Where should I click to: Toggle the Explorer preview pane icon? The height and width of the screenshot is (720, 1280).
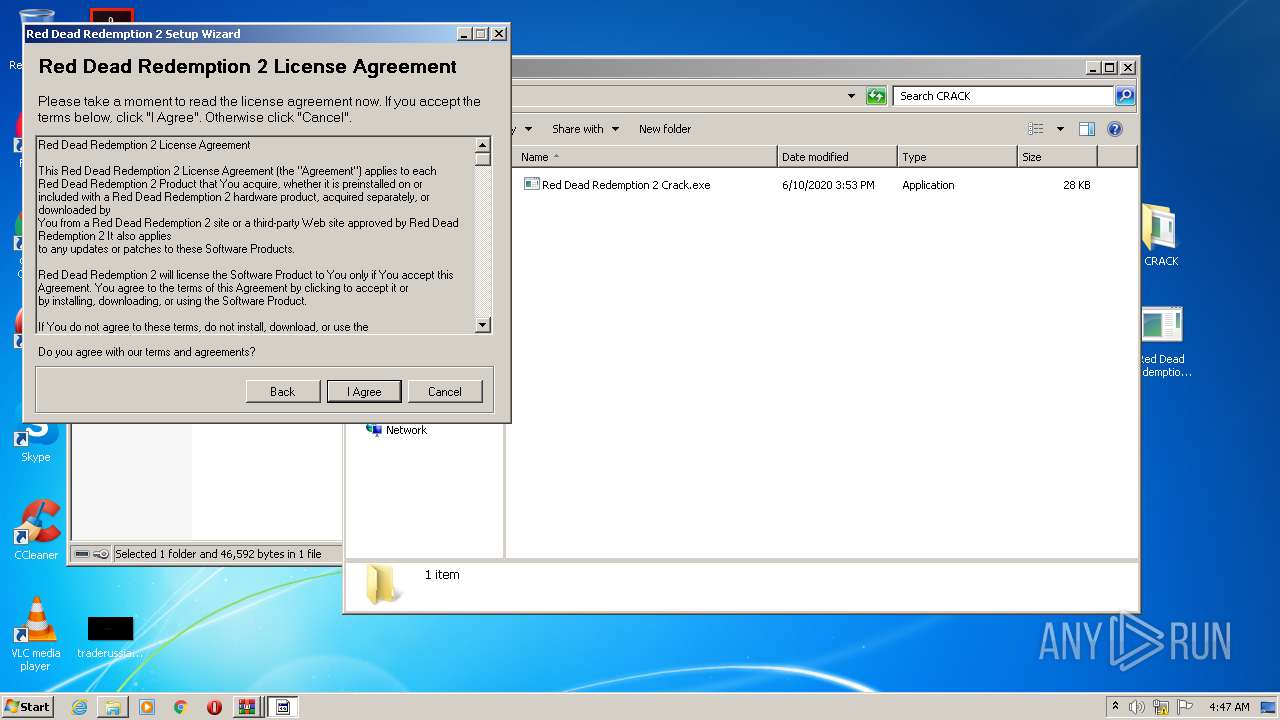1087,129
